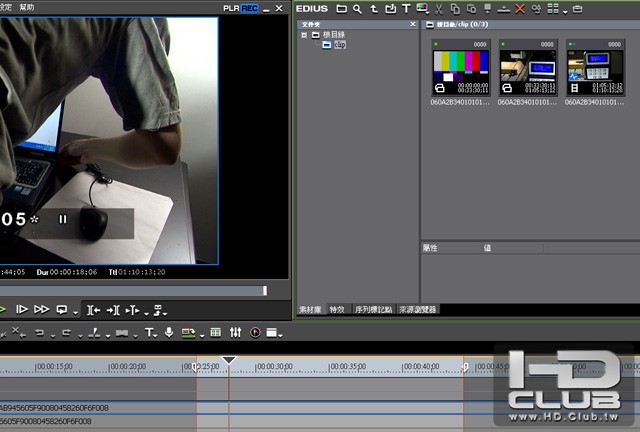This screenshot has height=432, width=640.
Task: Open the color bars new clip menu
Action: (422, 9)
